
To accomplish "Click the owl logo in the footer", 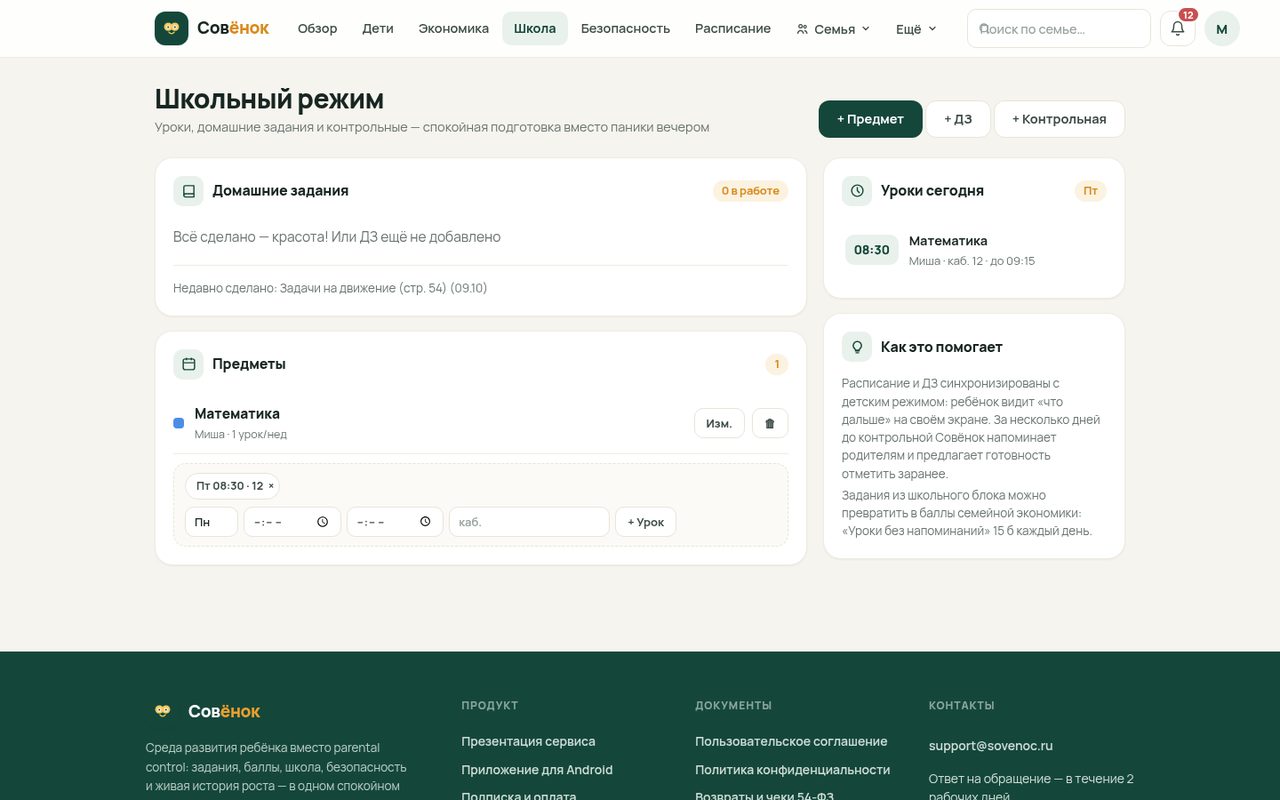I will (163, 711).
